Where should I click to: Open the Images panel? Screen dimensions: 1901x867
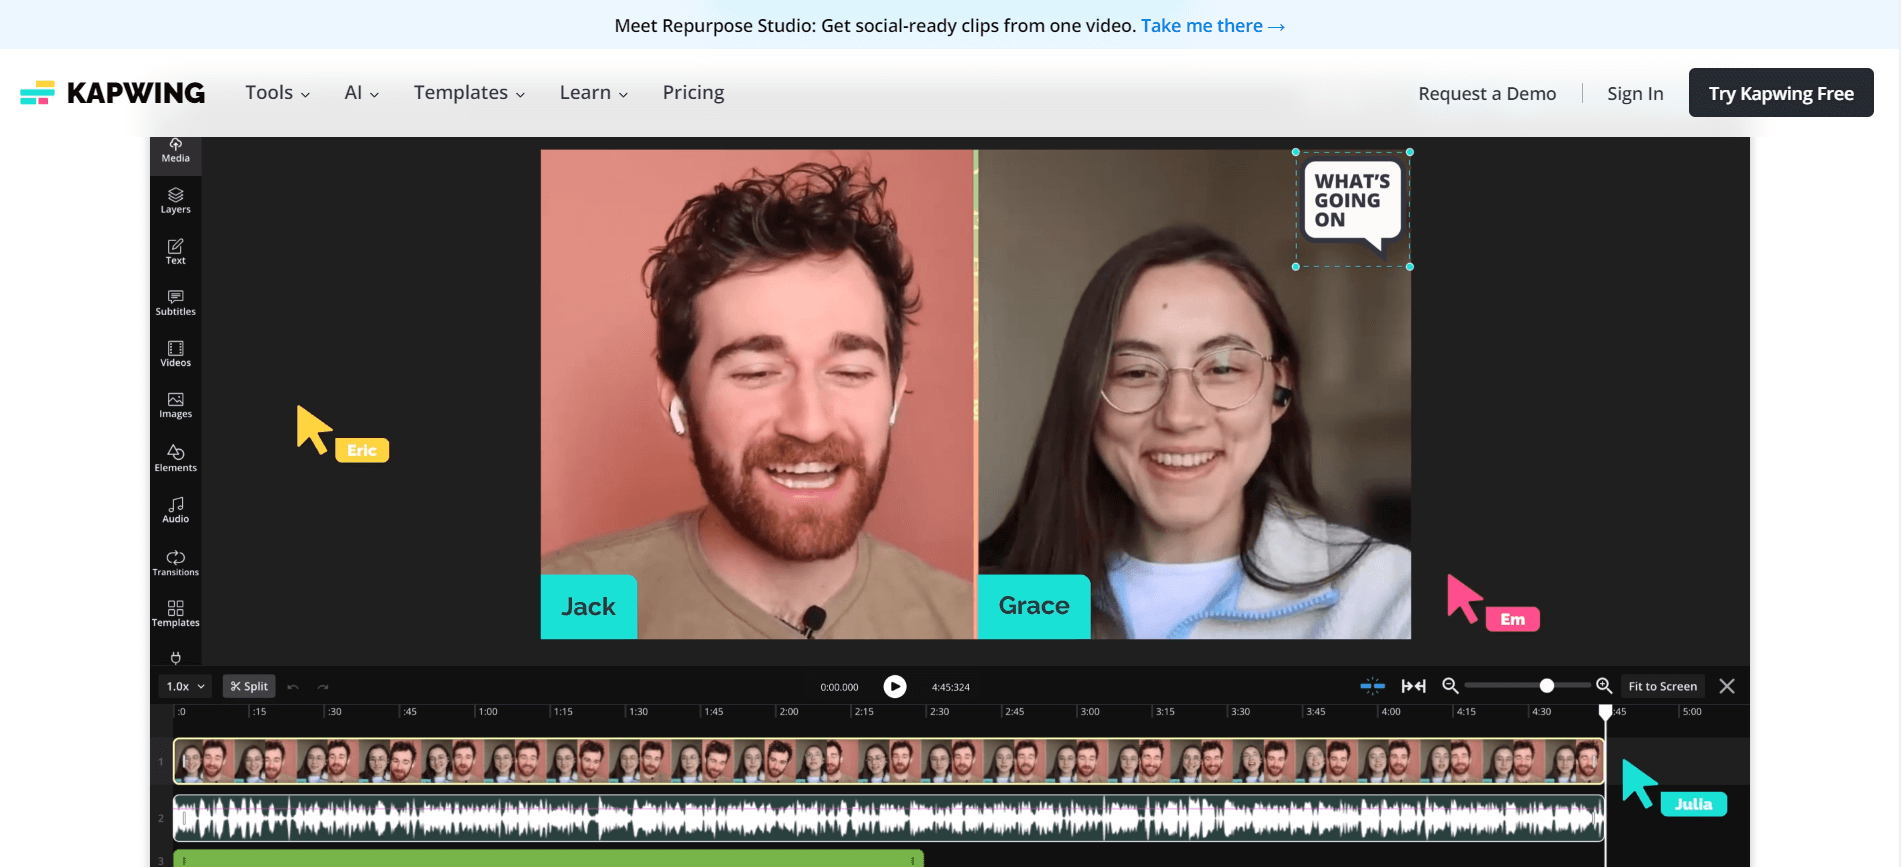175,405
